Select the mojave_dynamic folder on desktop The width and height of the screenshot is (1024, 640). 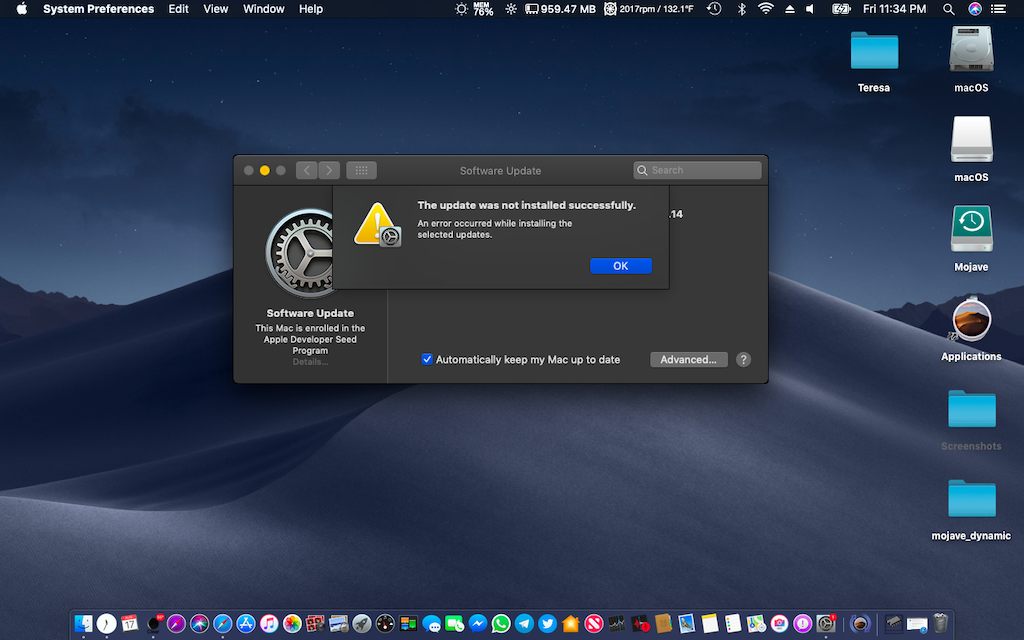(971, 510)
